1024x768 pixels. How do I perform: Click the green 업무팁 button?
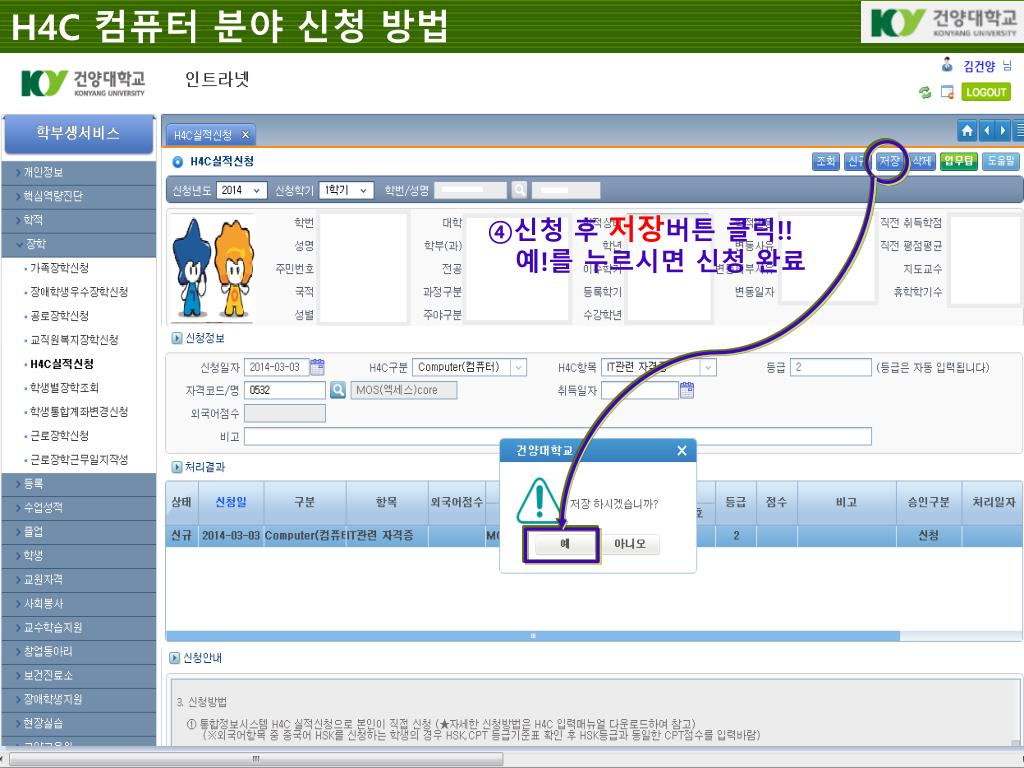click(x=959, y=161)
